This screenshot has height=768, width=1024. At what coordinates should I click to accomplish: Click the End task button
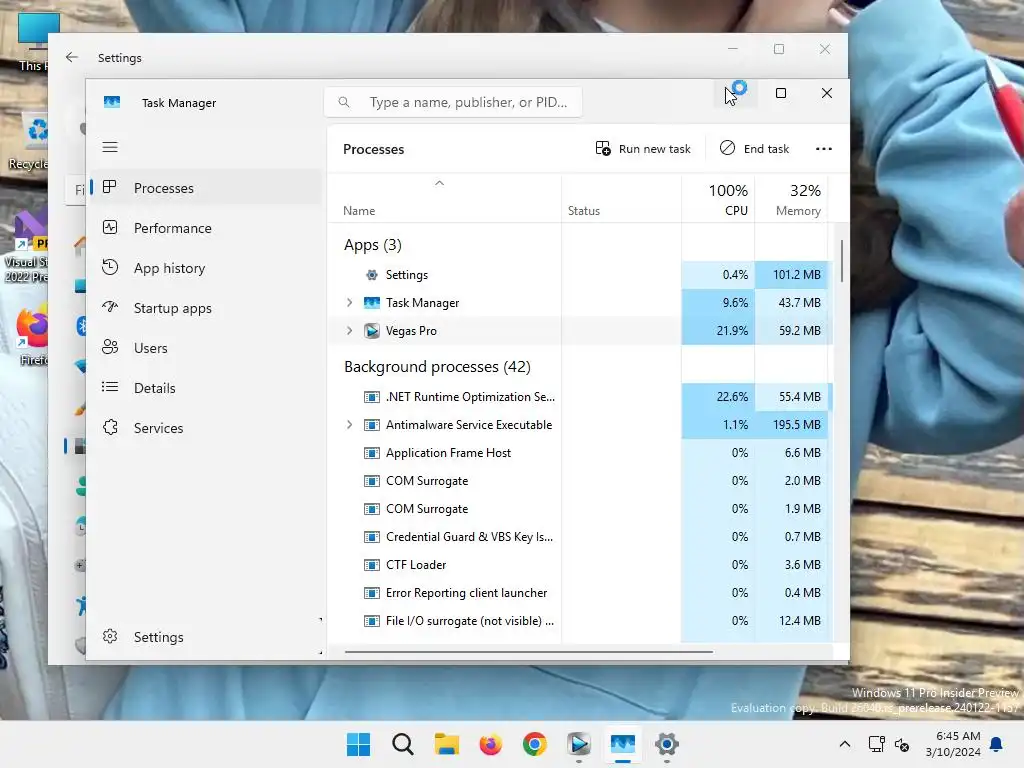pos(754,149)
